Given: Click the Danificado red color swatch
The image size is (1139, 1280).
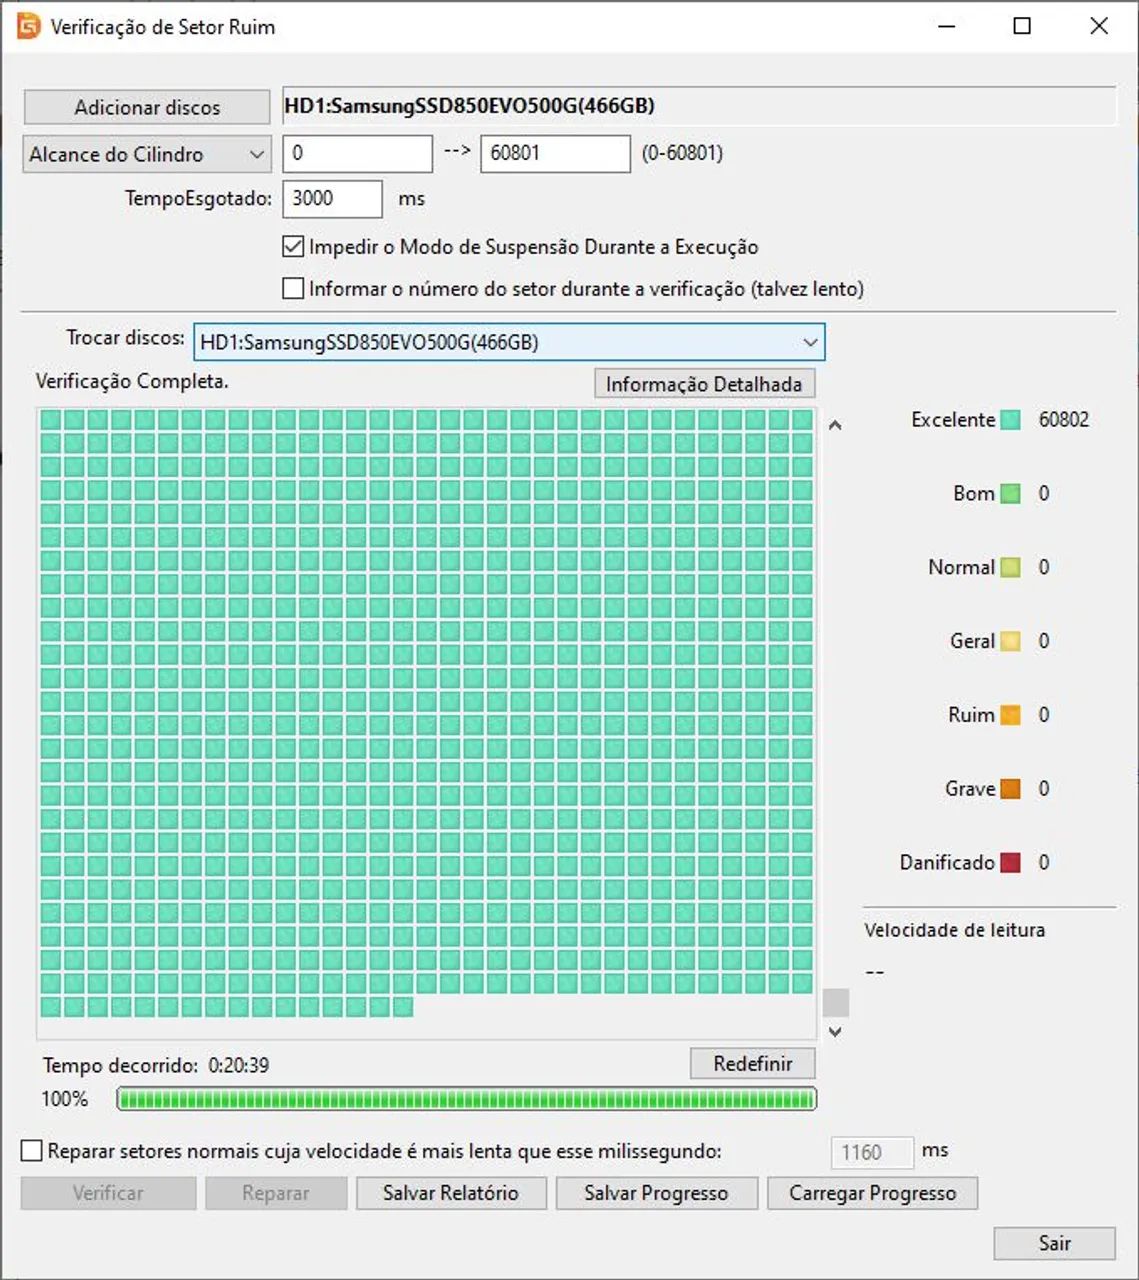Looking at the screenshot, I should (1011, 863).
